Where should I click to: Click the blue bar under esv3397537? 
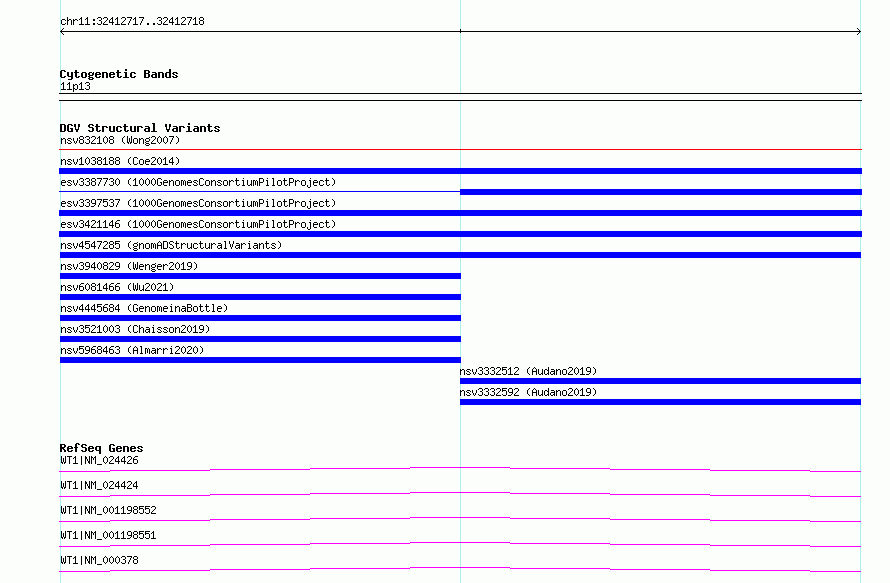(460, 213)
